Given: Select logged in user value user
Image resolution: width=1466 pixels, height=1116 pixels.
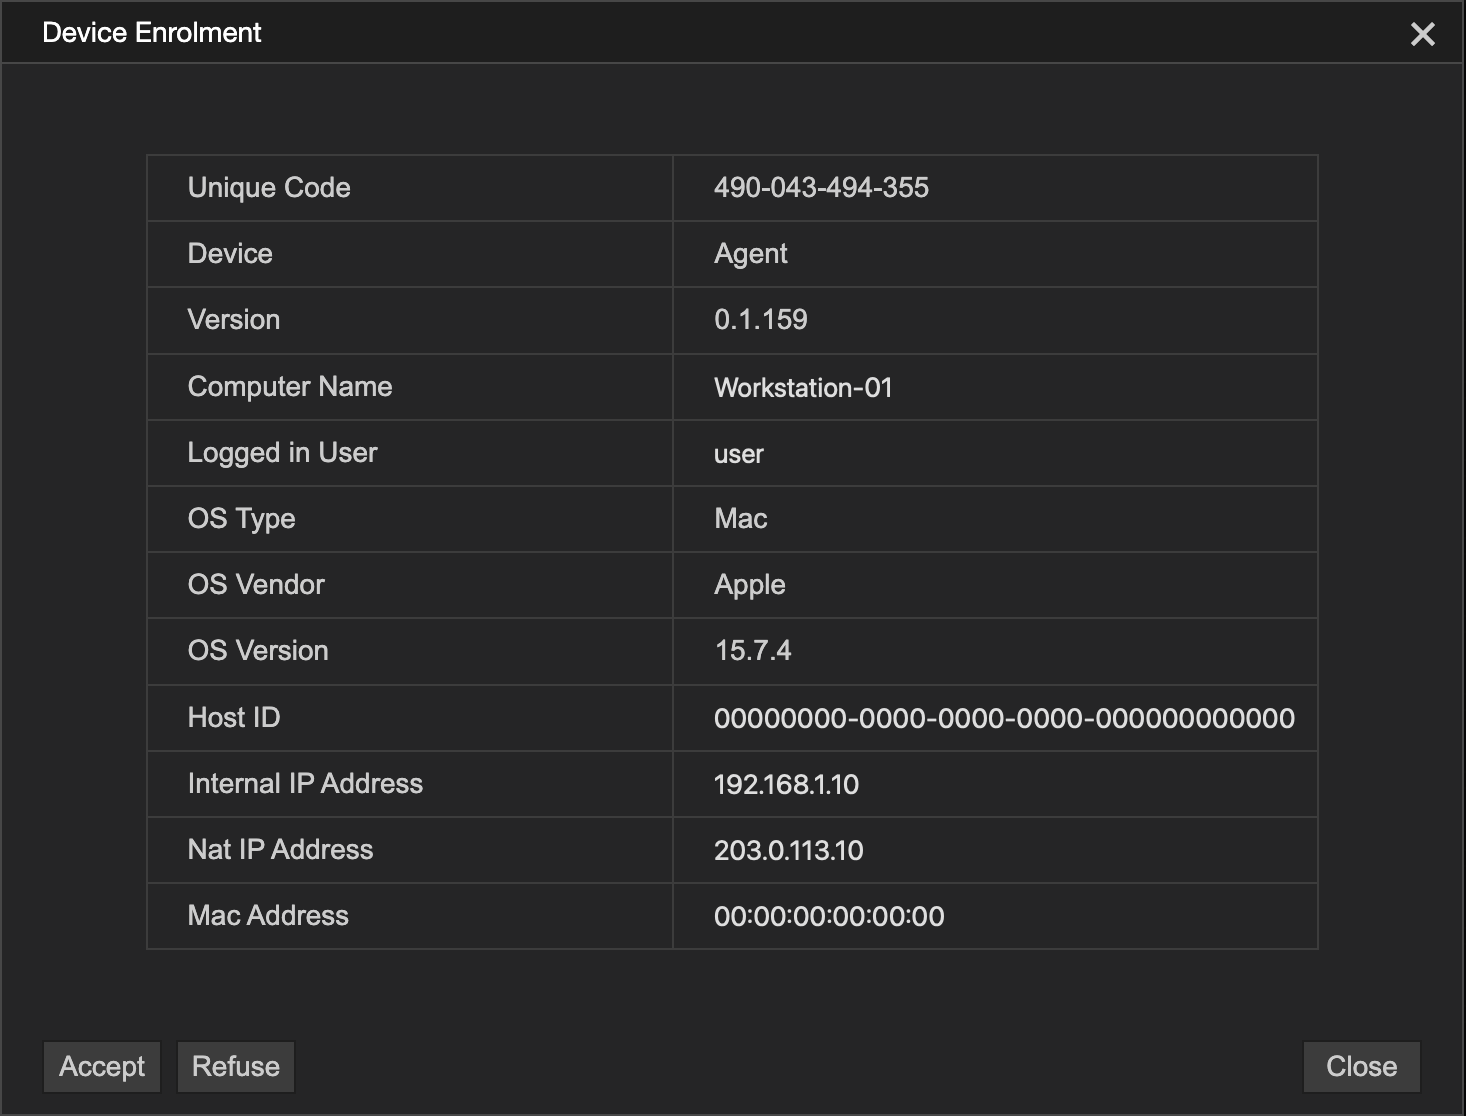Looking at the screenshot, I should pos(739,454).
